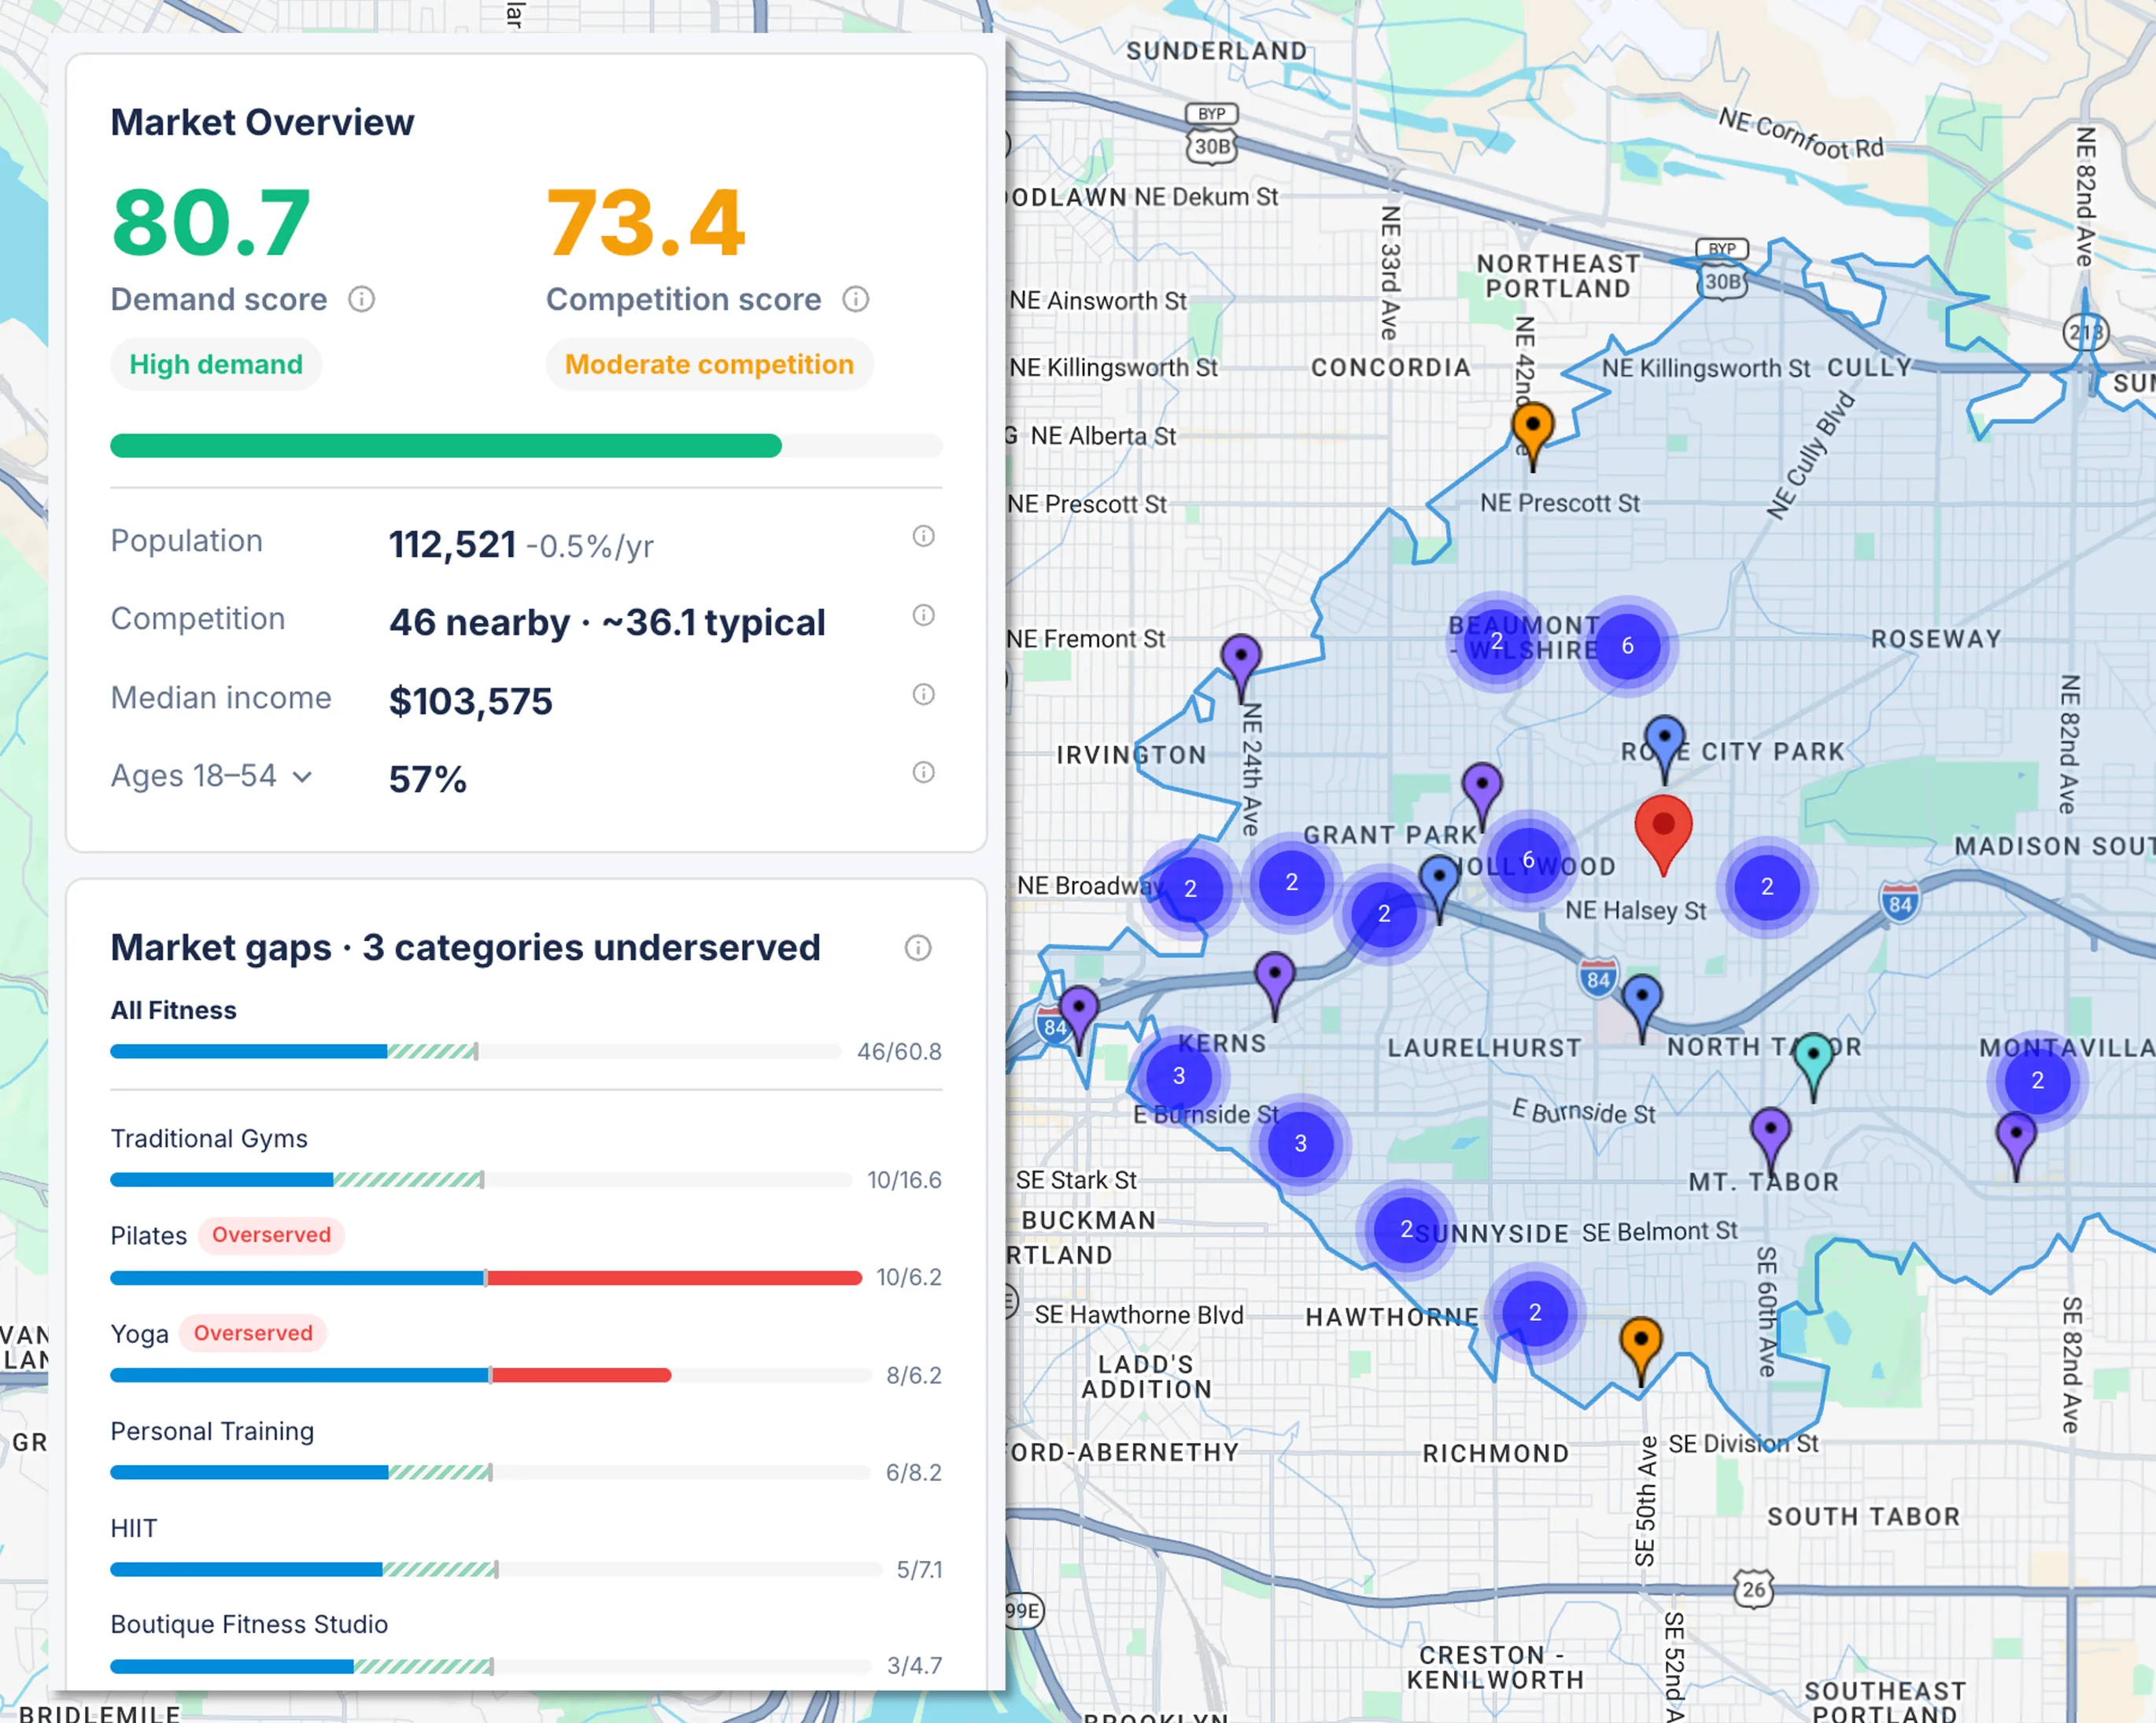Click blue pin near Laurelhurst I-84
The image size is (2156, 1723).
[1641, 1006]
